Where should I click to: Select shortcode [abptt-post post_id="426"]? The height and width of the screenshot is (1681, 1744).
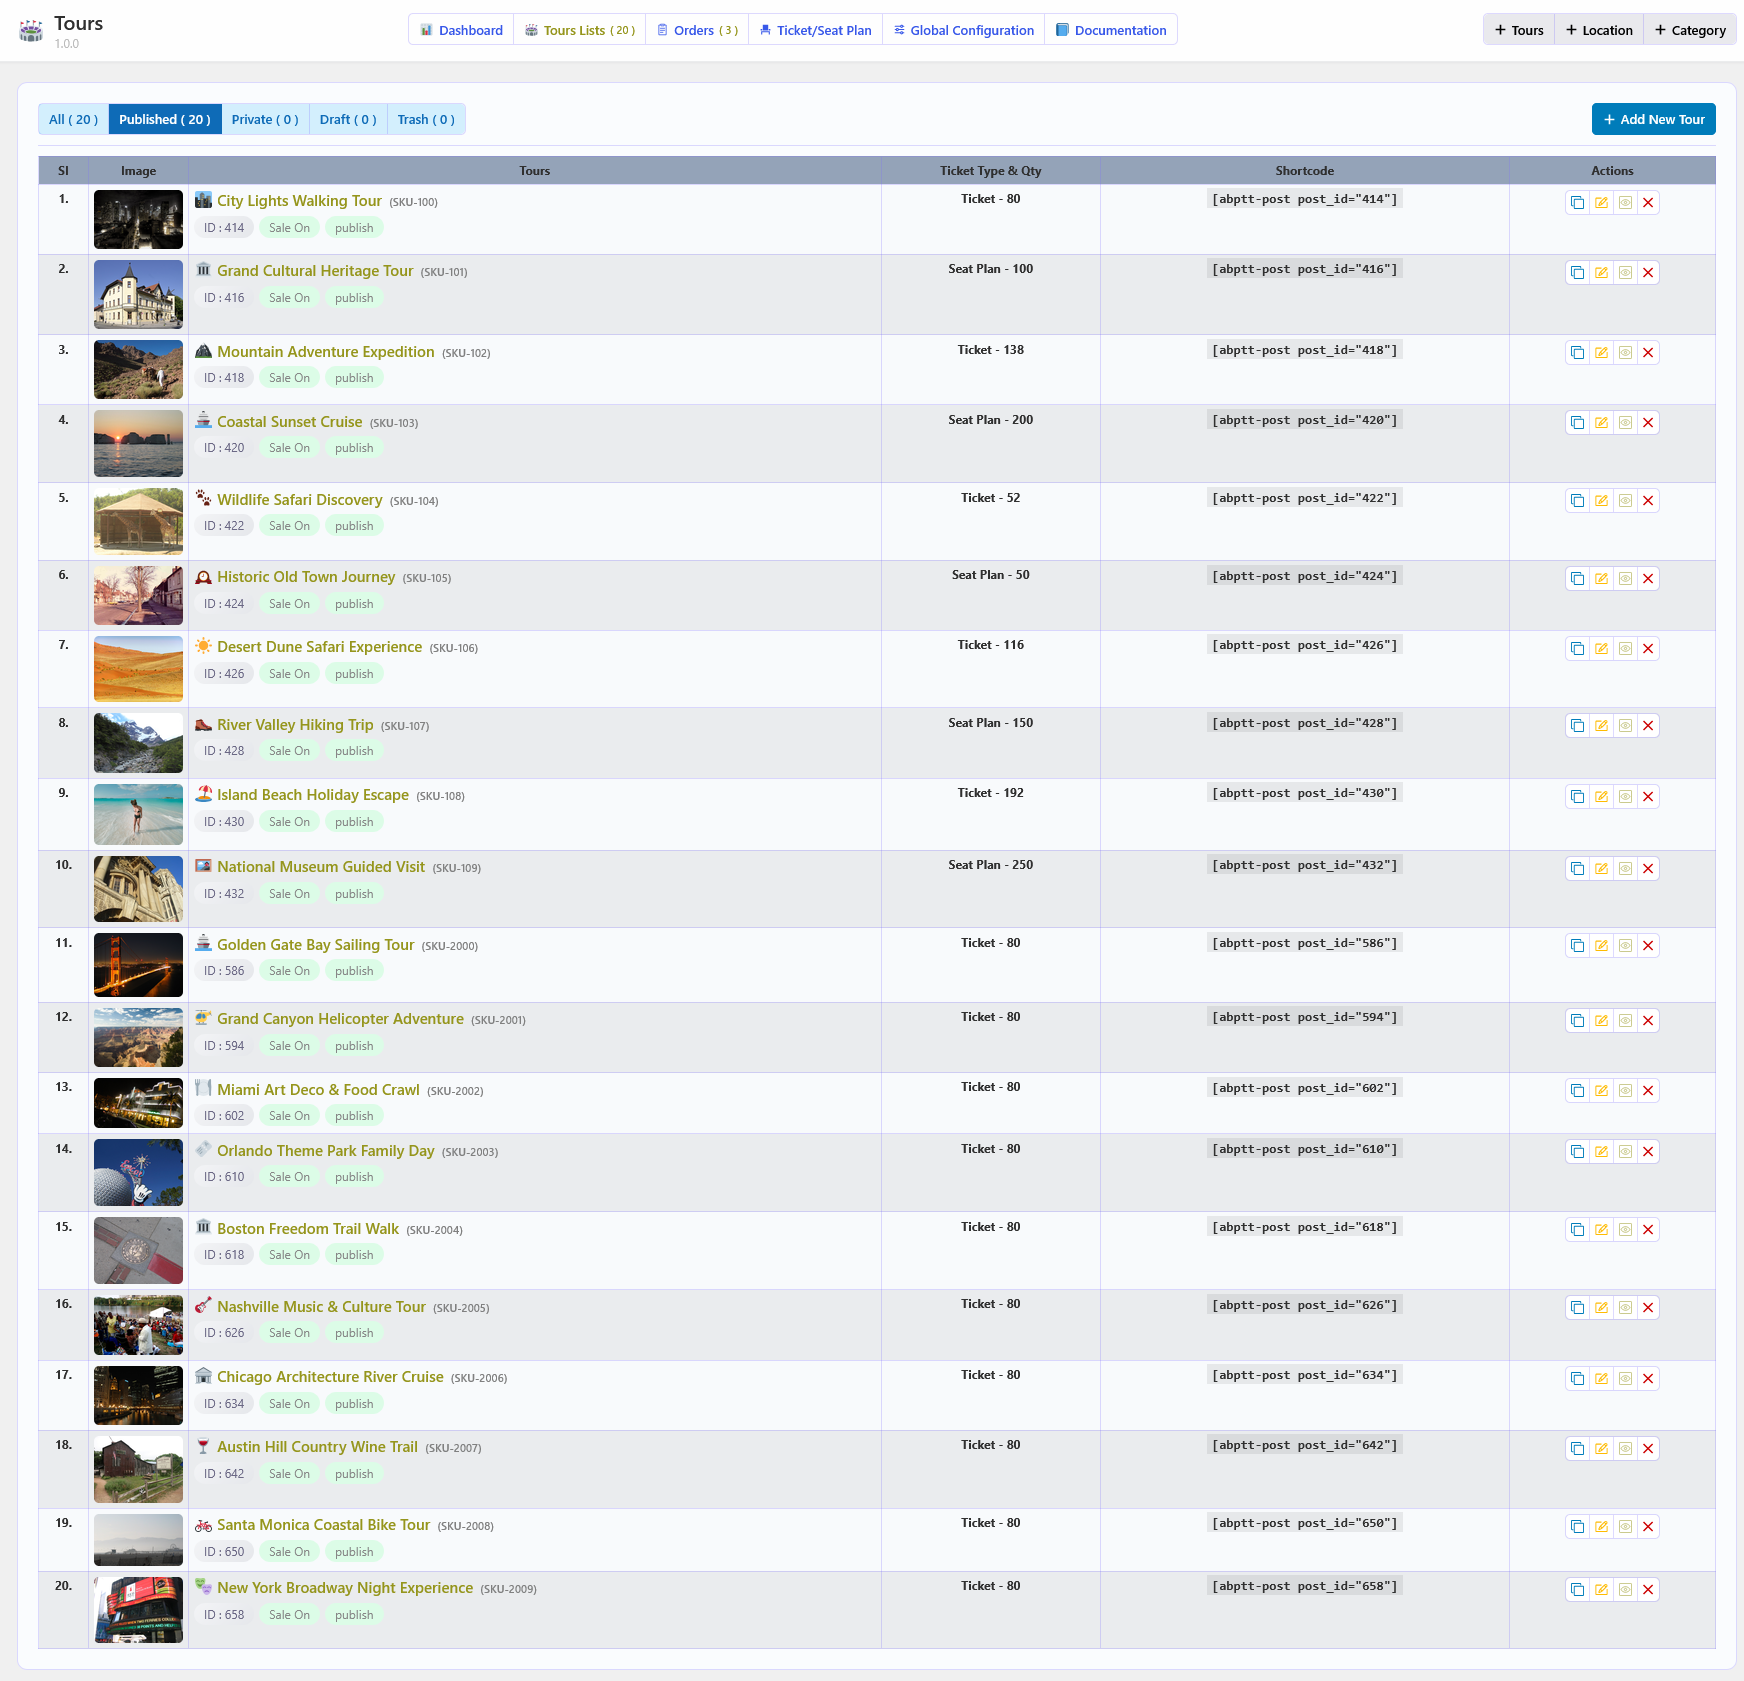click(1304, 645)
